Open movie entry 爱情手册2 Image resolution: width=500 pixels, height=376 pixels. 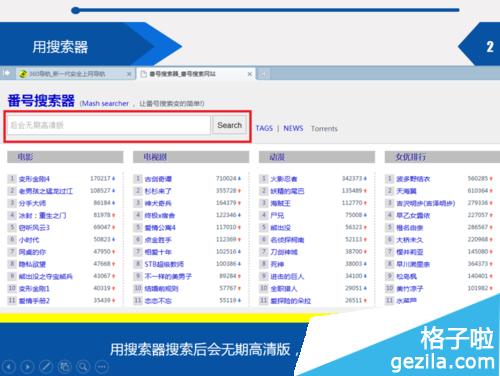[34, 301]
